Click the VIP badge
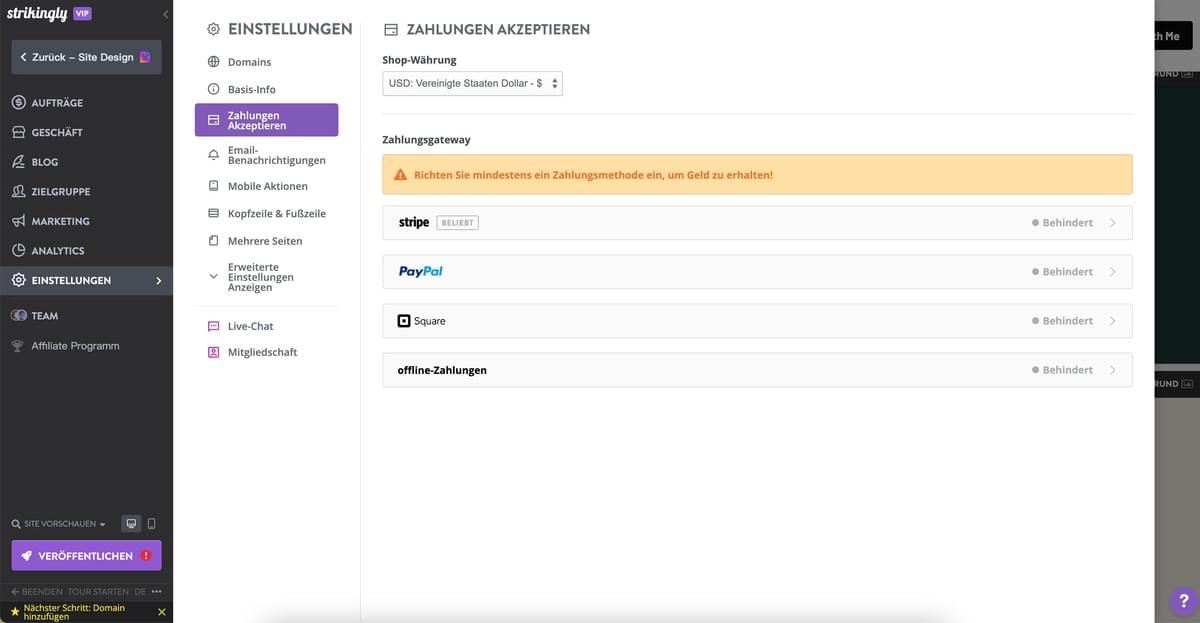The image size is (1200, 623). pyautogui.click(x=83, y=13)
